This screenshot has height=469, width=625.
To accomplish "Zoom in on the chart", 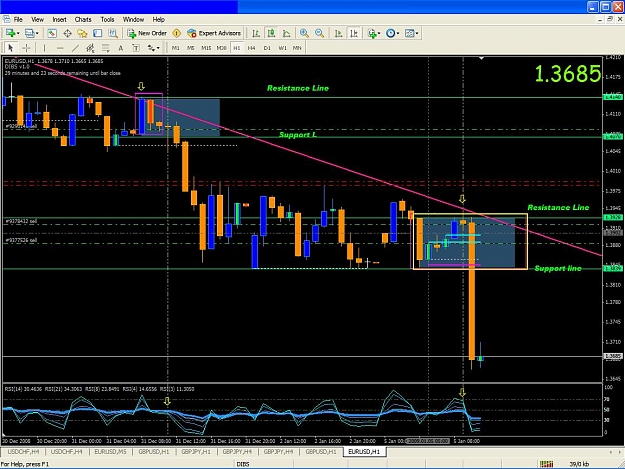I will click(304, 33).
